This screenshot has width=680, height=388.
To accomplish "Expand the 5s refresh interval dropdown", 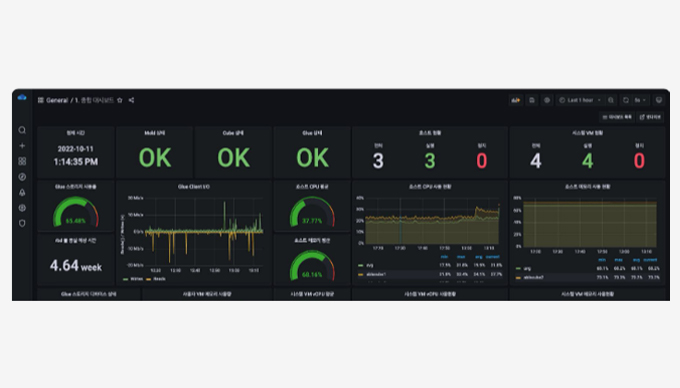I will coord(641,100).
